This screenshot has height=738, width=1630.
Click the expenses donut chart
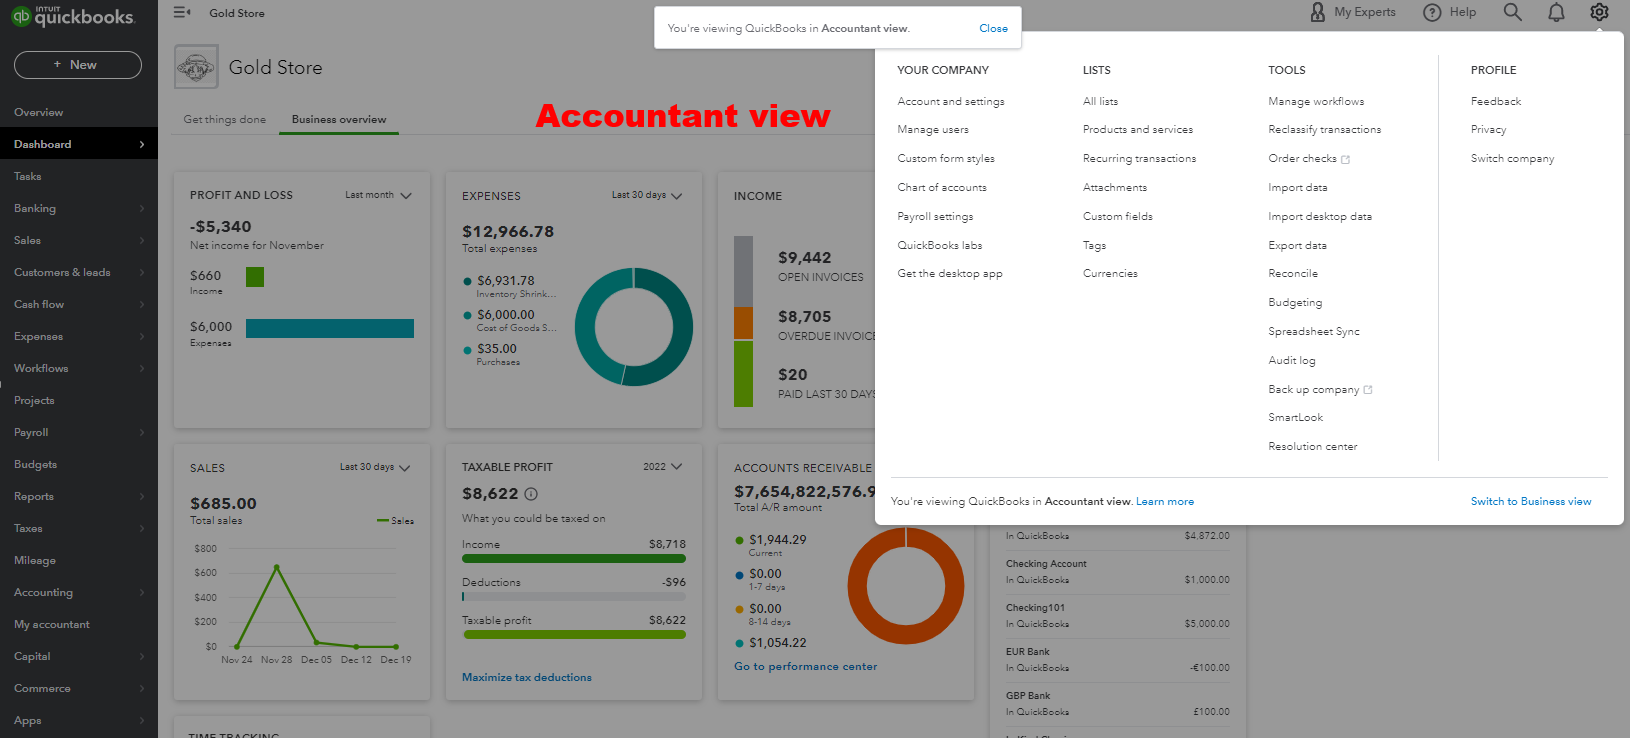click(634, 327)
